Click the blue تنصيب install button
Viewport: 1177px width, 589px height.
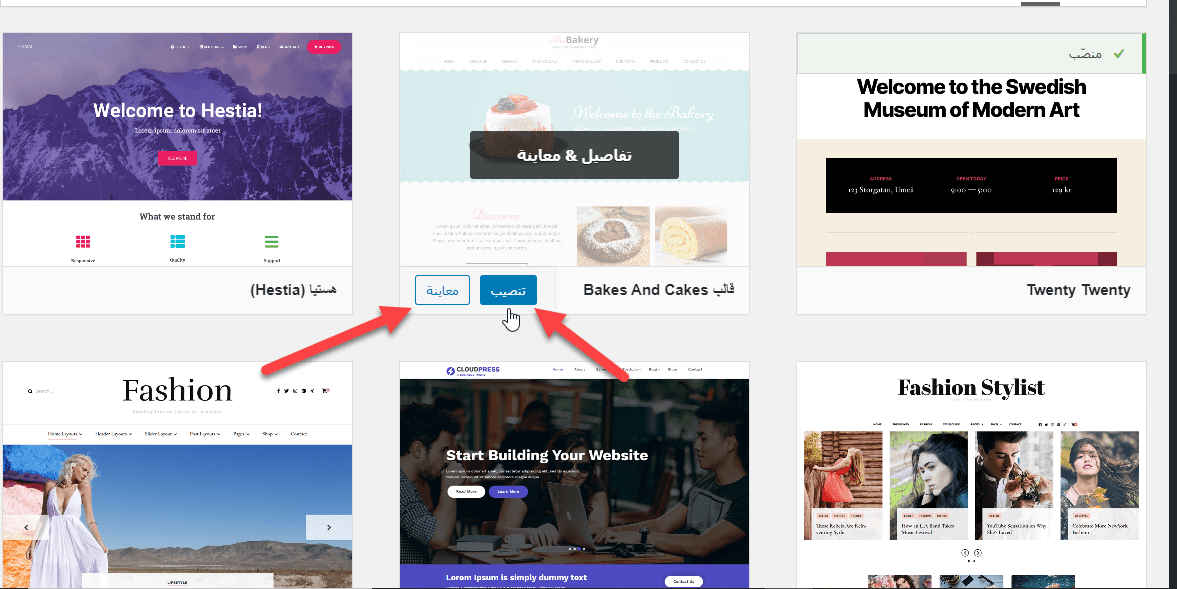508,290
